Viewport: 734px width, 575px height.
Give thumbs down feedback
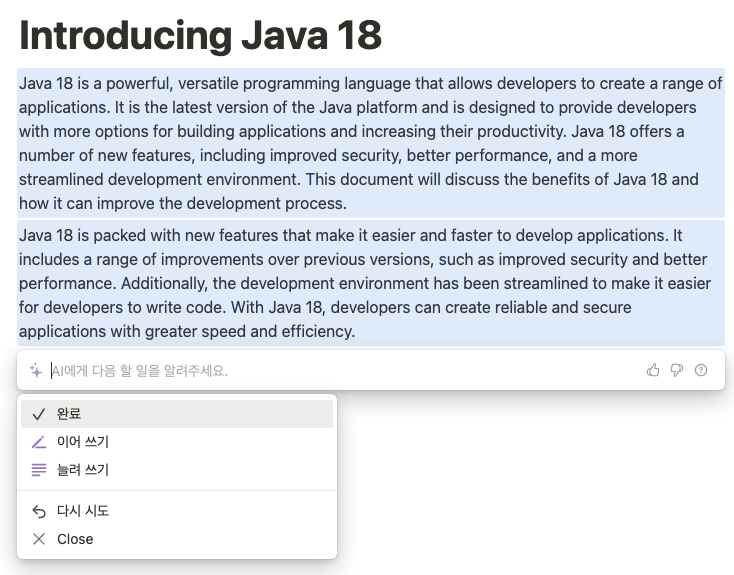pyautogui.click(x=676, y=370)
